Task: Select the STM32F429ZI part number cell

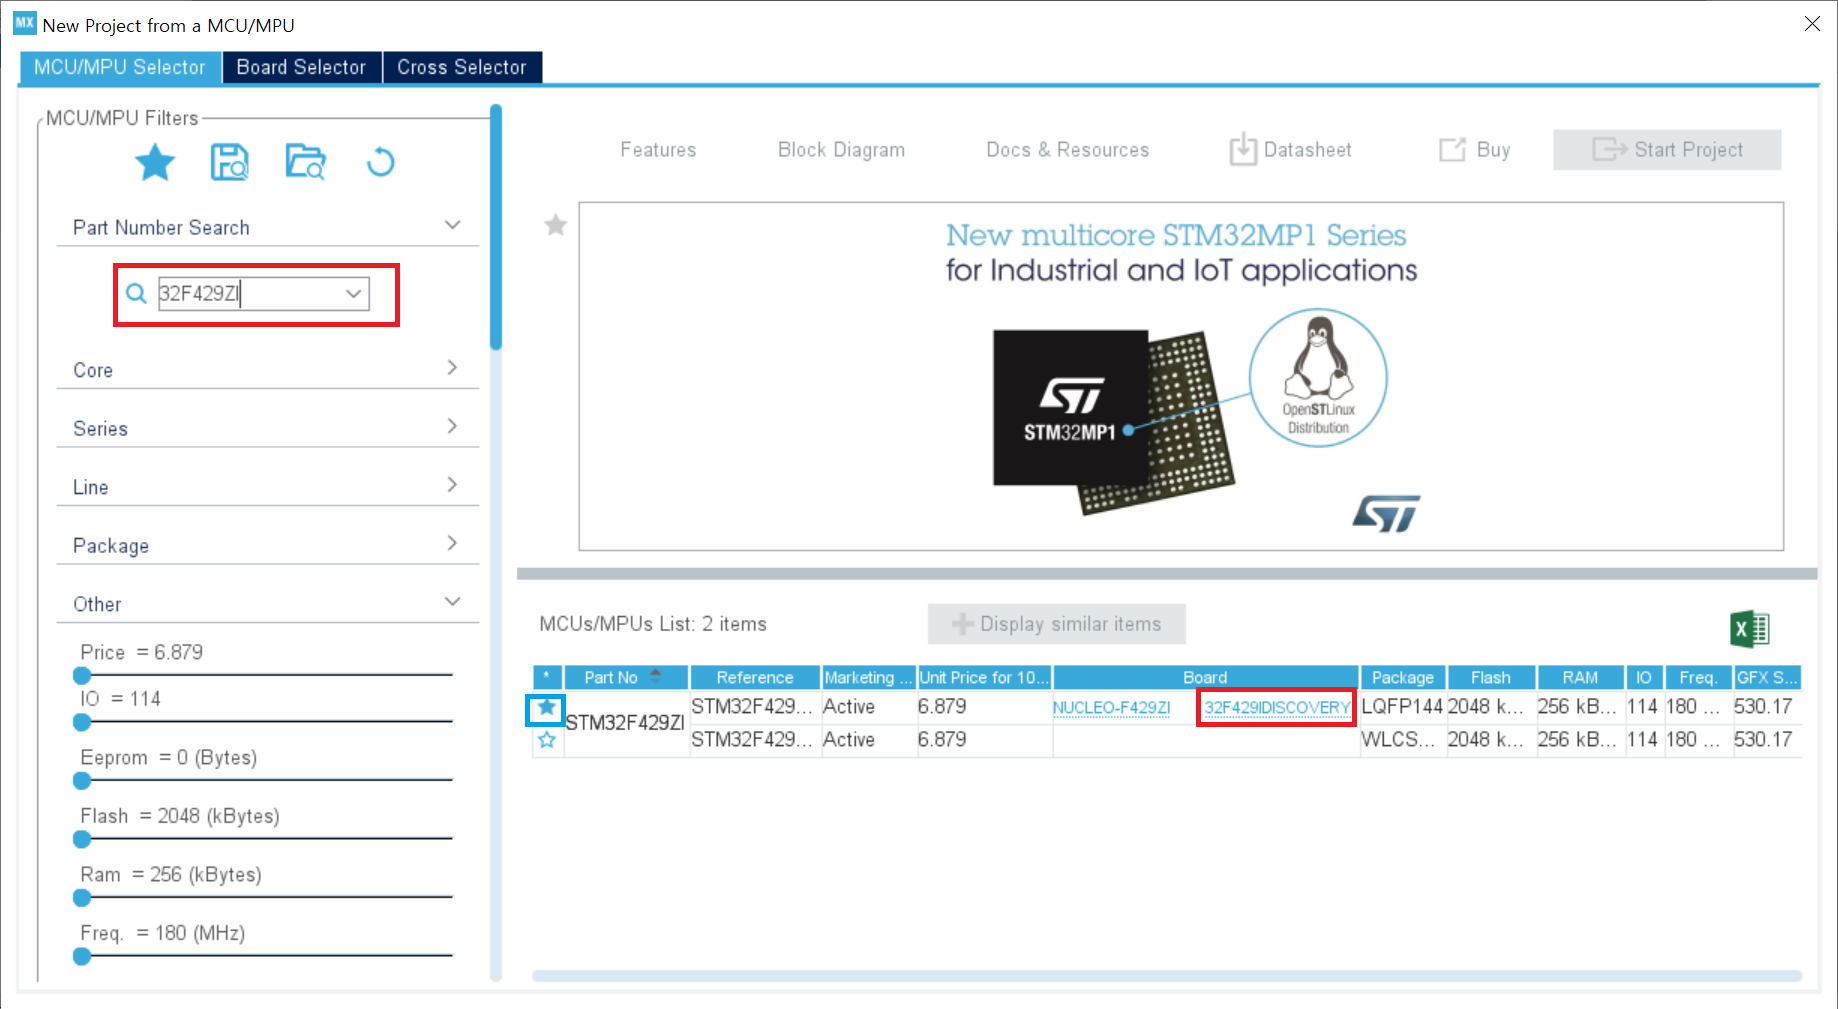Action: click(x=626, y=723)
